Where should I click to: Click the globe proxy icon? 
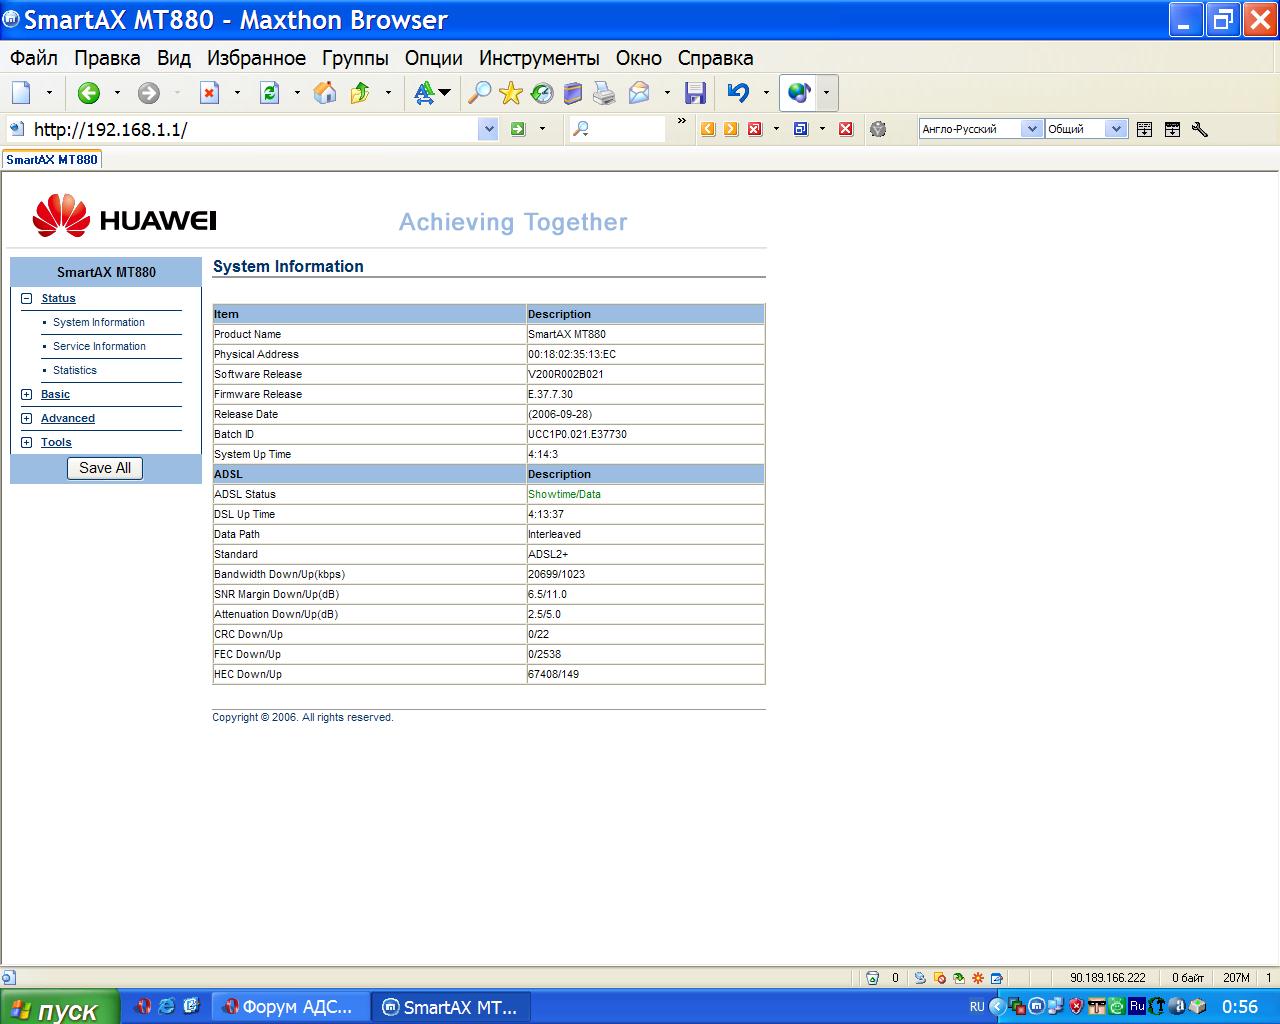[x=798, y=93]
